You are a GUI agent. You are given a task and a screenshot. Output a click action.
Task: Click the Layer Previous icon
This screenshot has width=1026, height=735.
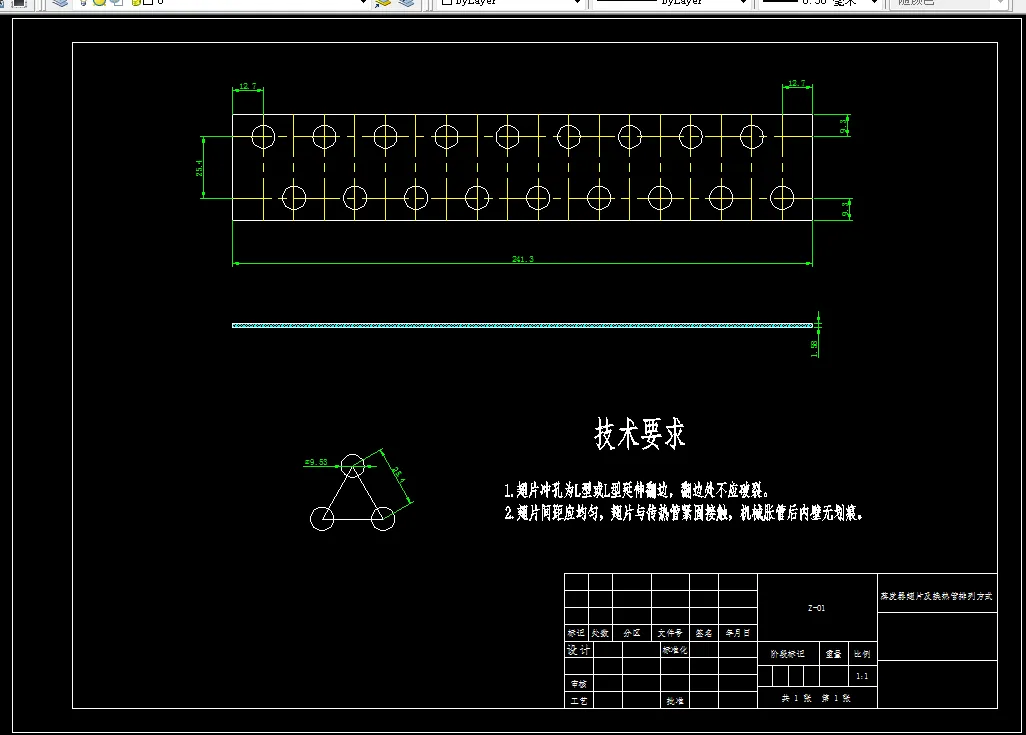406,3
